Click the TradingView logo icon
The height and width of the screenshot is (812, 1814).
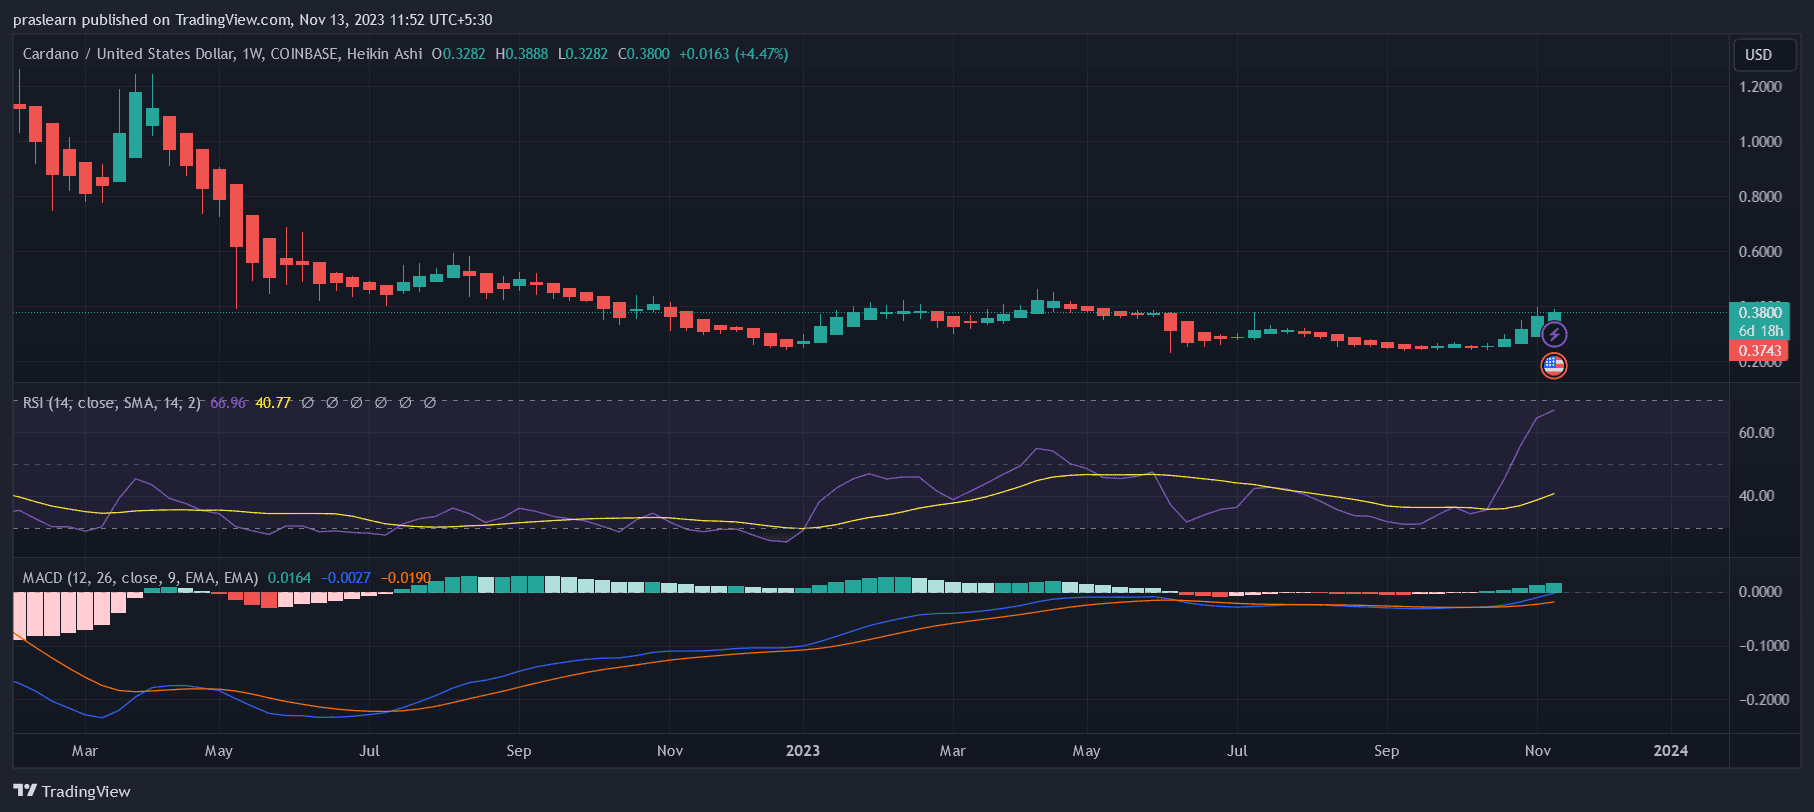click(25, 791)
